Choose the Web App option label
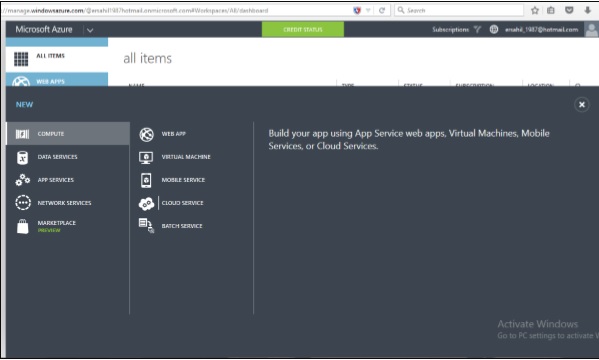The image size is (599, 360). [173, 134]
